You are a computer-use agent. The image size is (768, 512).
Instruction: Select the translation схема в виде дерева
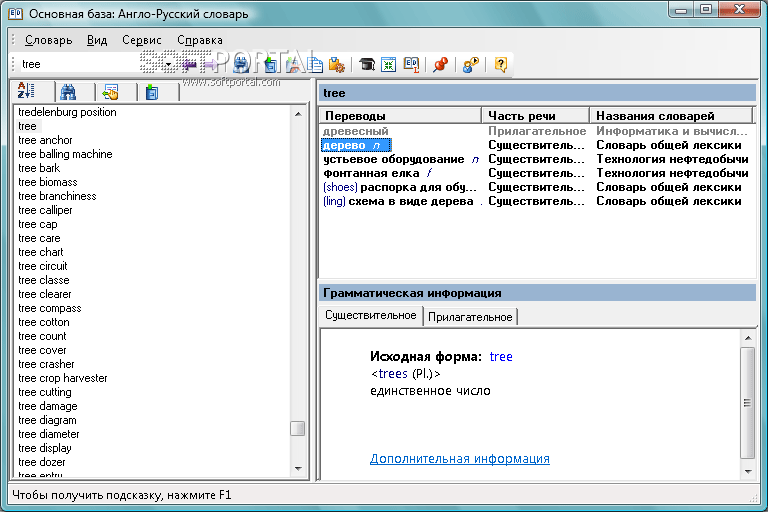[398, 201]
